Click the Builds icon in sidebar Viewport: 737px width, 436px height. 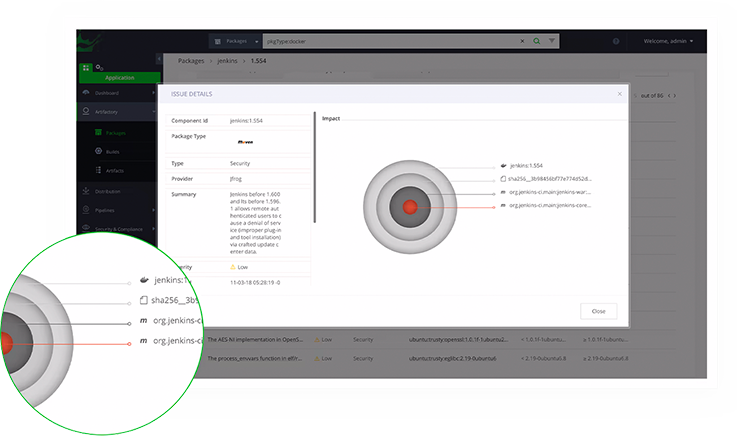98,151
